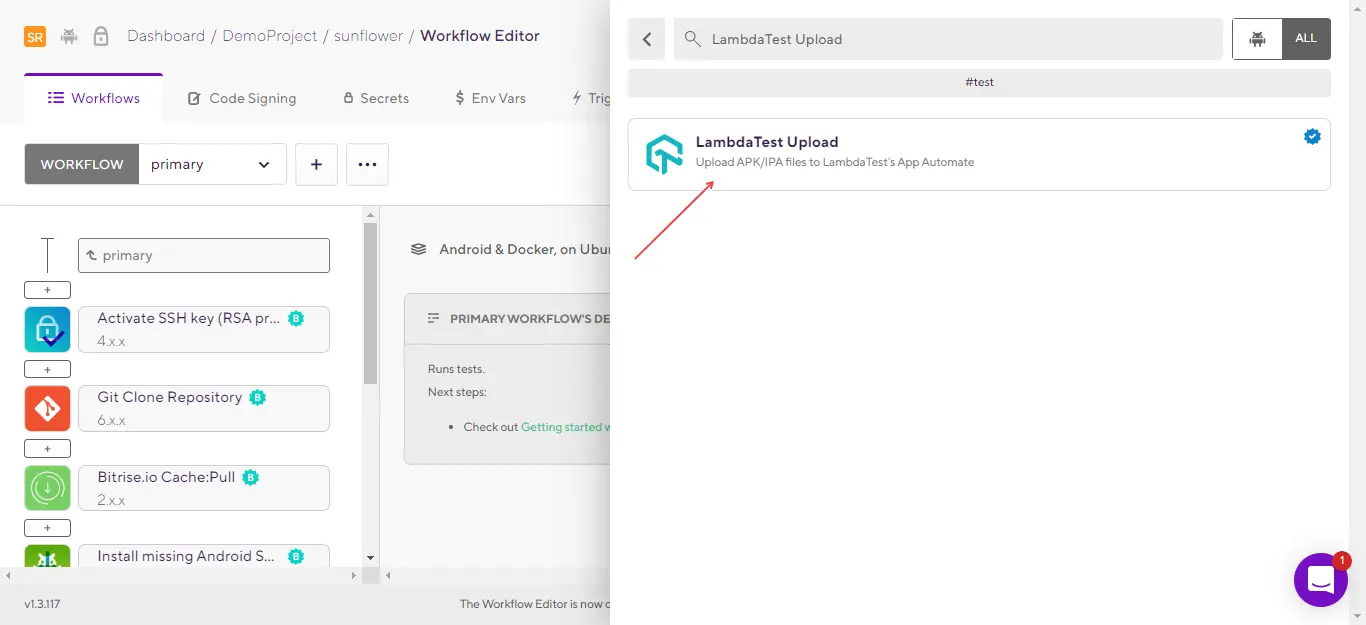Screen dimensions: 1366x625
Task: Click the add new workflow plus button
Action: pos(316,165)
